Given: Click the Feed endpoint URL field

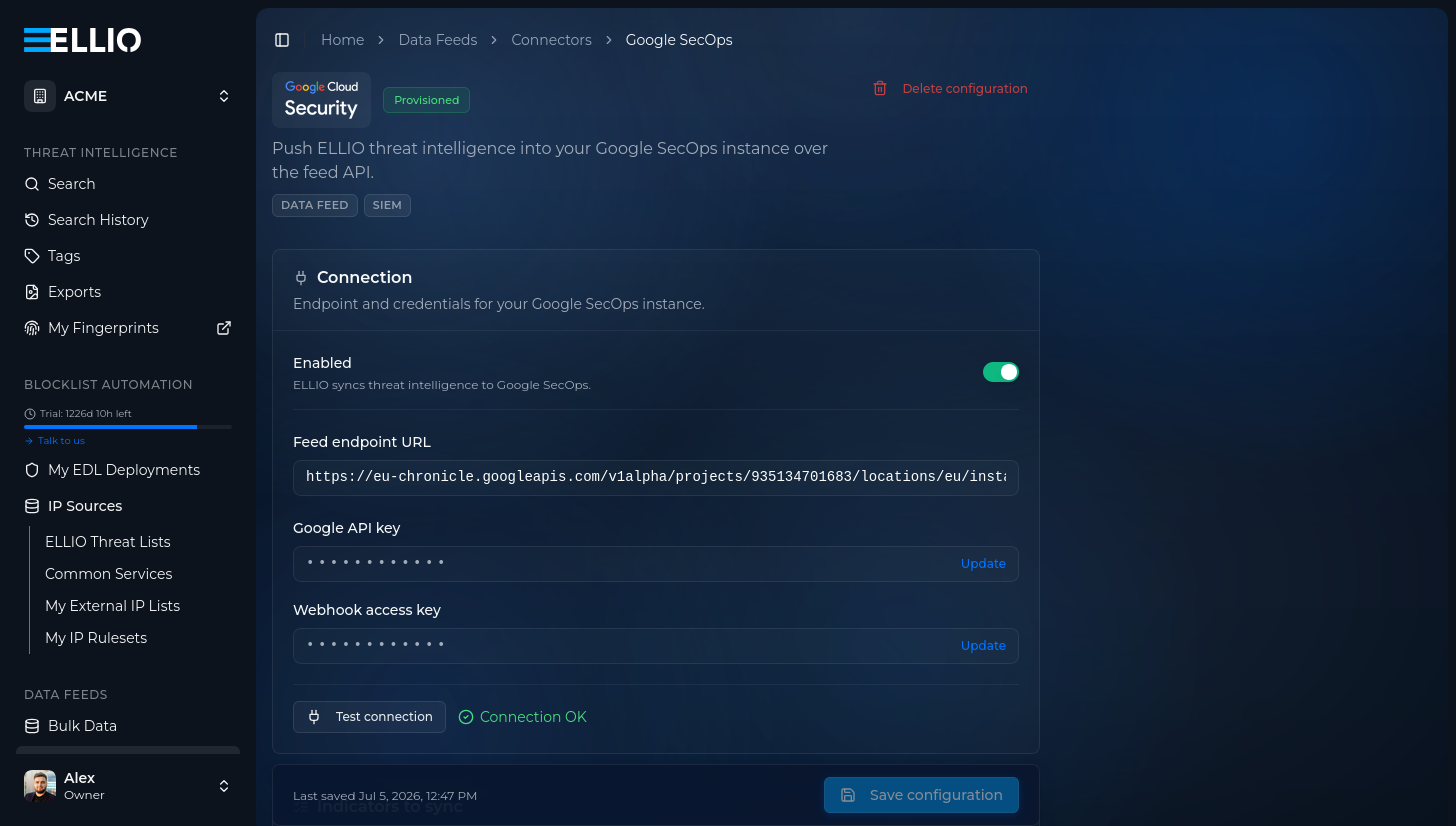Looking at the screenshot, I should point(656,477).
